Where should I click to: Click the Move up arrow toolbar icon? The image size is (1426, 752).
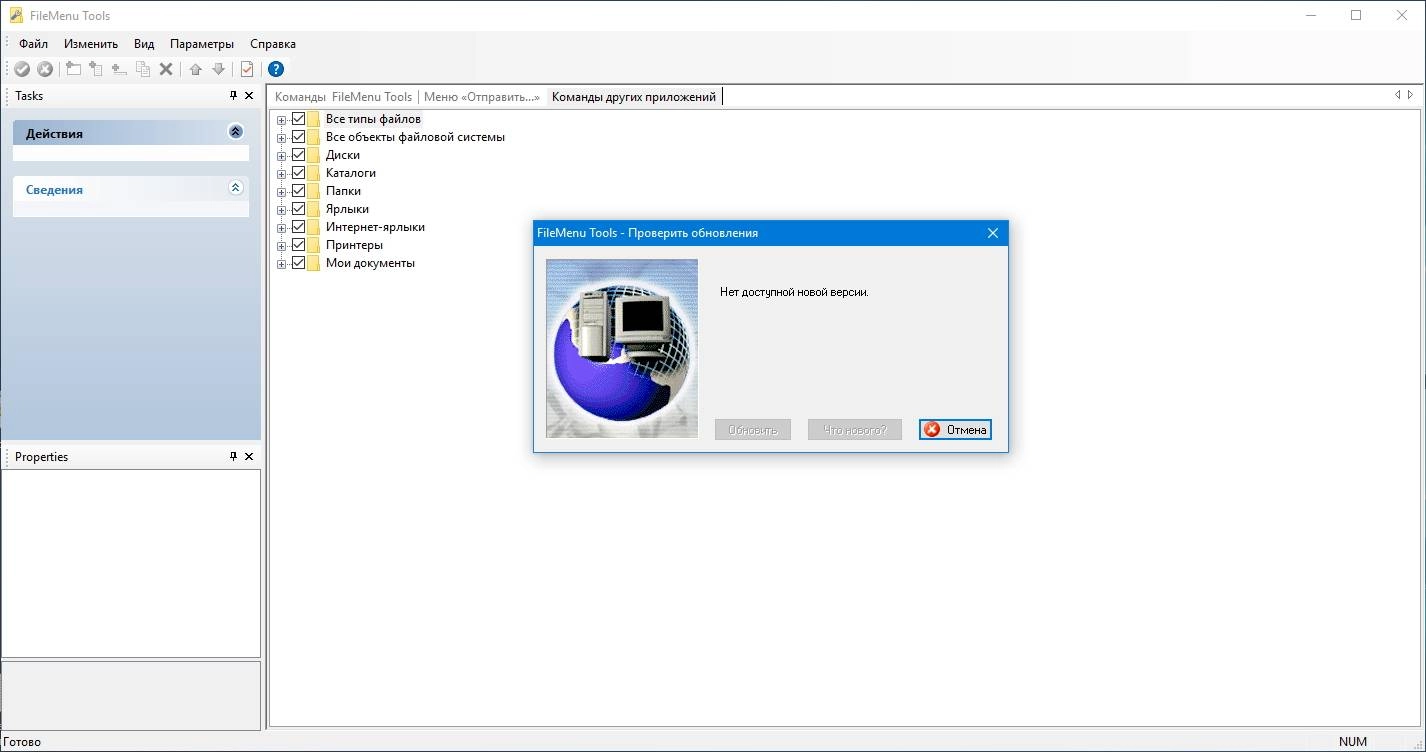point(195,69)
